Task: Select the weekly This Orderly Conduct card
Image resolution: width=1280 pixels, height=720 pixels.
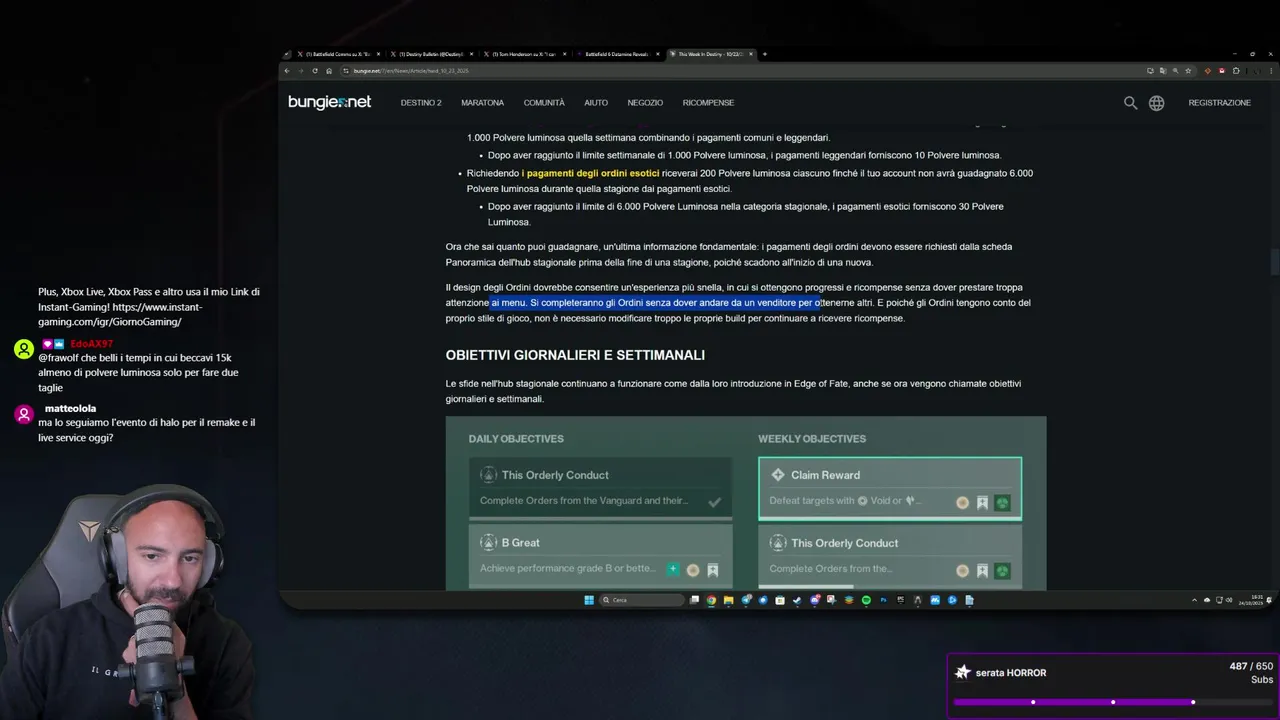Action: pyautogui.click(x=890, y=555)
